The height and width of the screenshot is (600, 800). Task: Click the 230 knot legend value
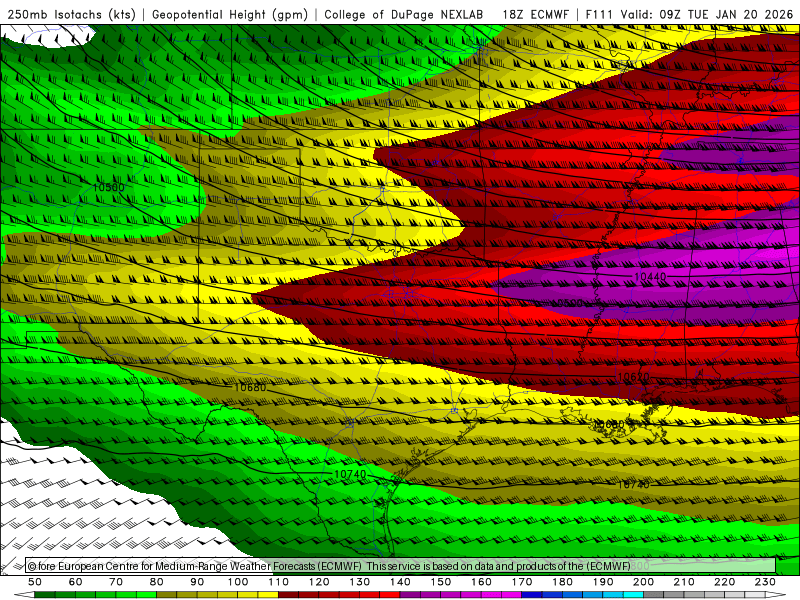point(765,582)
